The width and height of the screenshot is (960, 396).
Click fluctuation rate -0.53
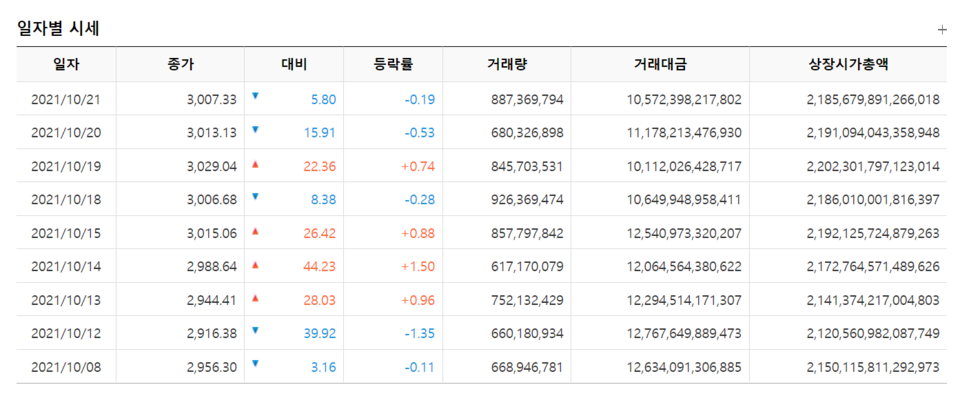tap(420, 133)
